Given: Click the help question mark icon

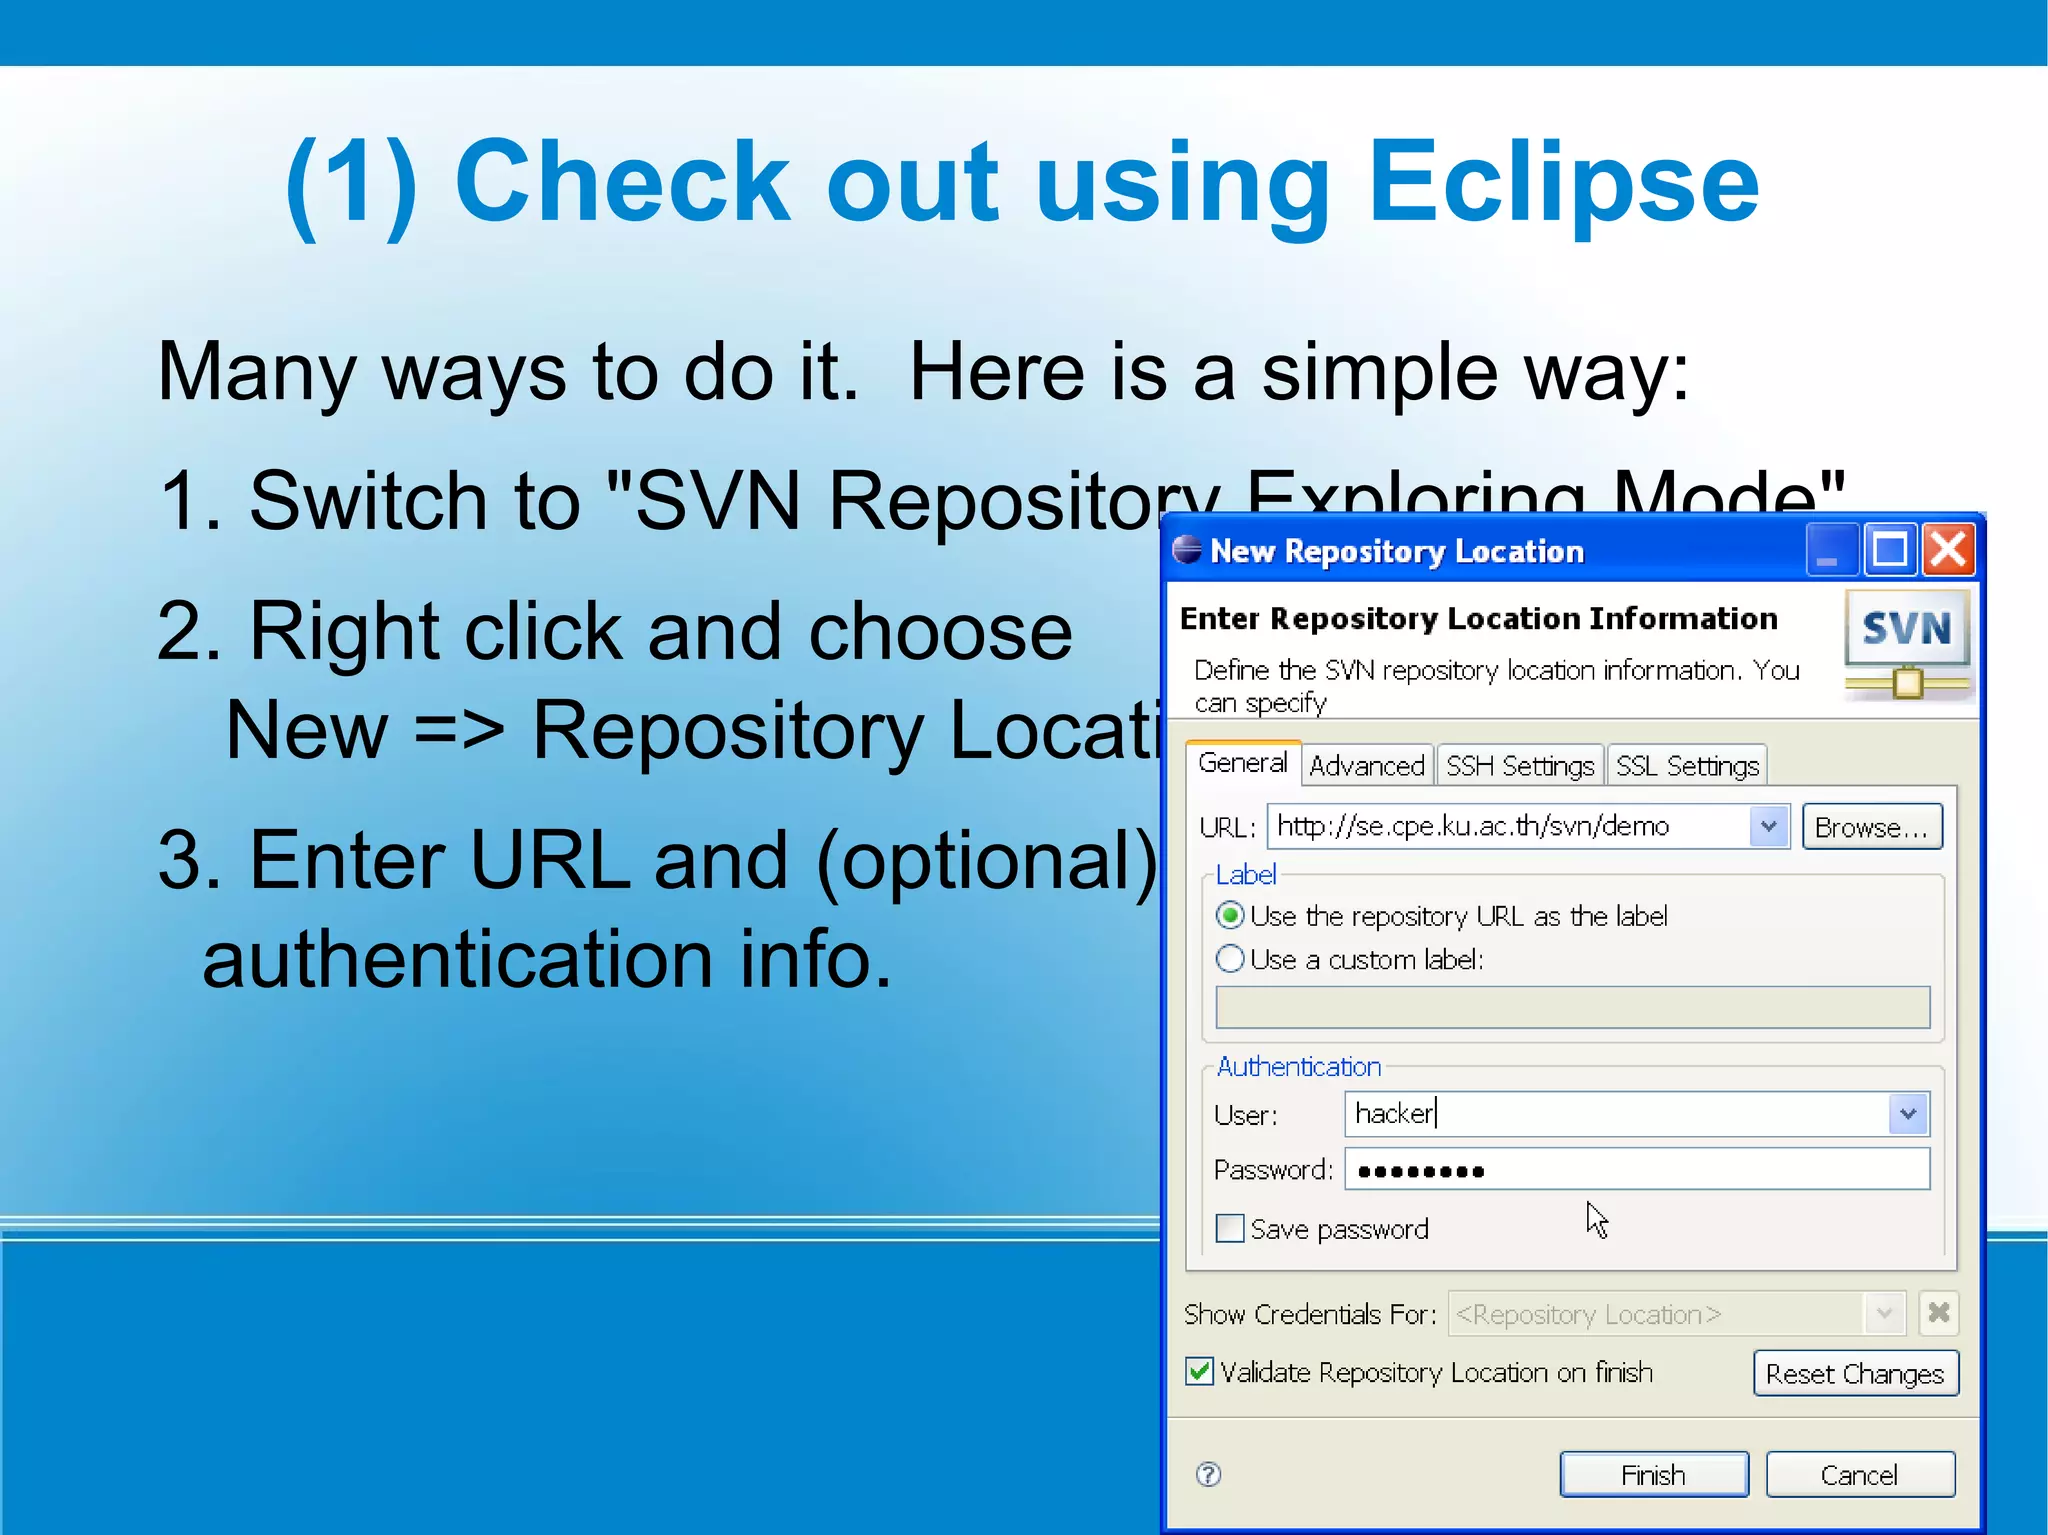Looking at the screenshot, I should coord(1208,1474).
